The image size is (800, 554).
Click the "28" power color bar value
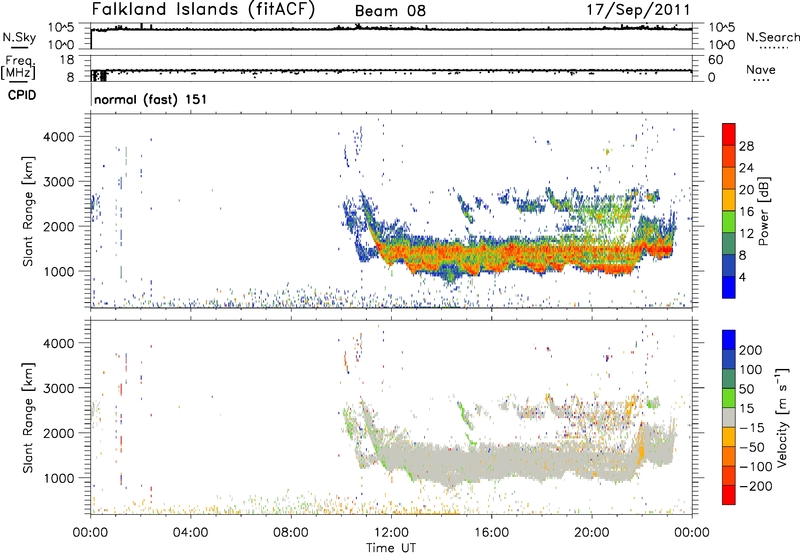[x=746, y=146]
